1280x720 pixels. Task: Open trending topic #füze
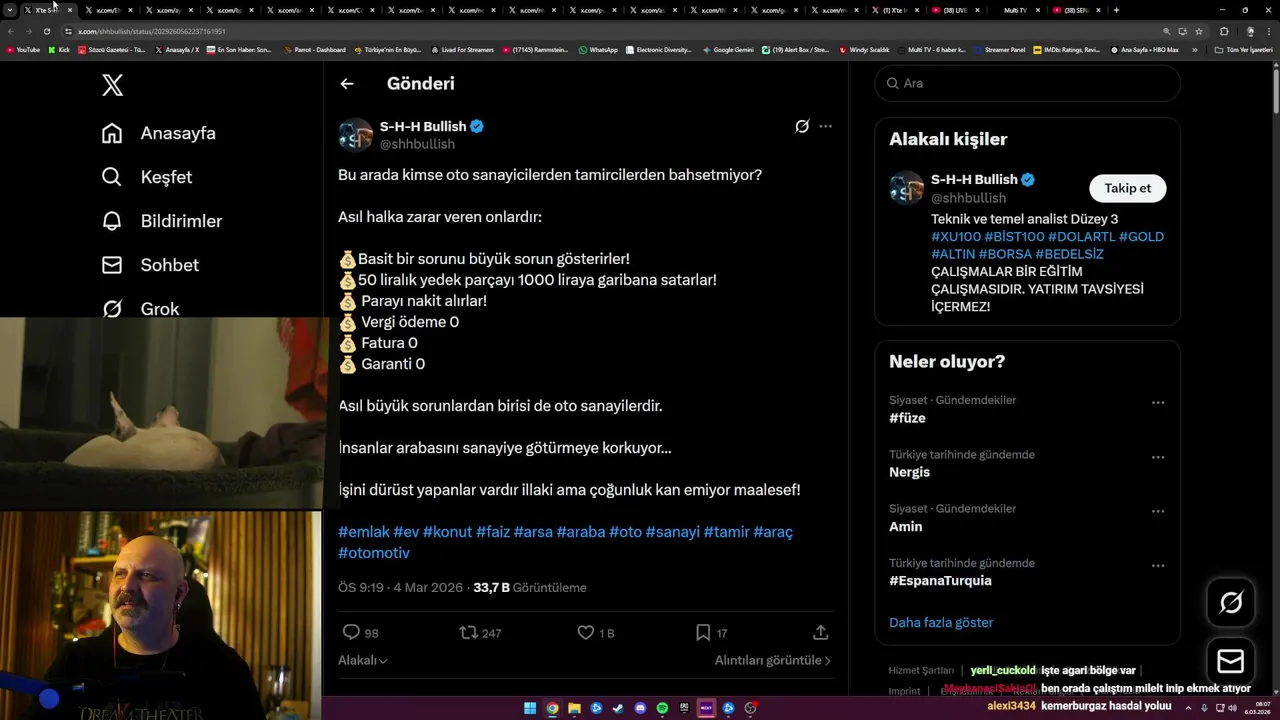(x=907, y=418)
